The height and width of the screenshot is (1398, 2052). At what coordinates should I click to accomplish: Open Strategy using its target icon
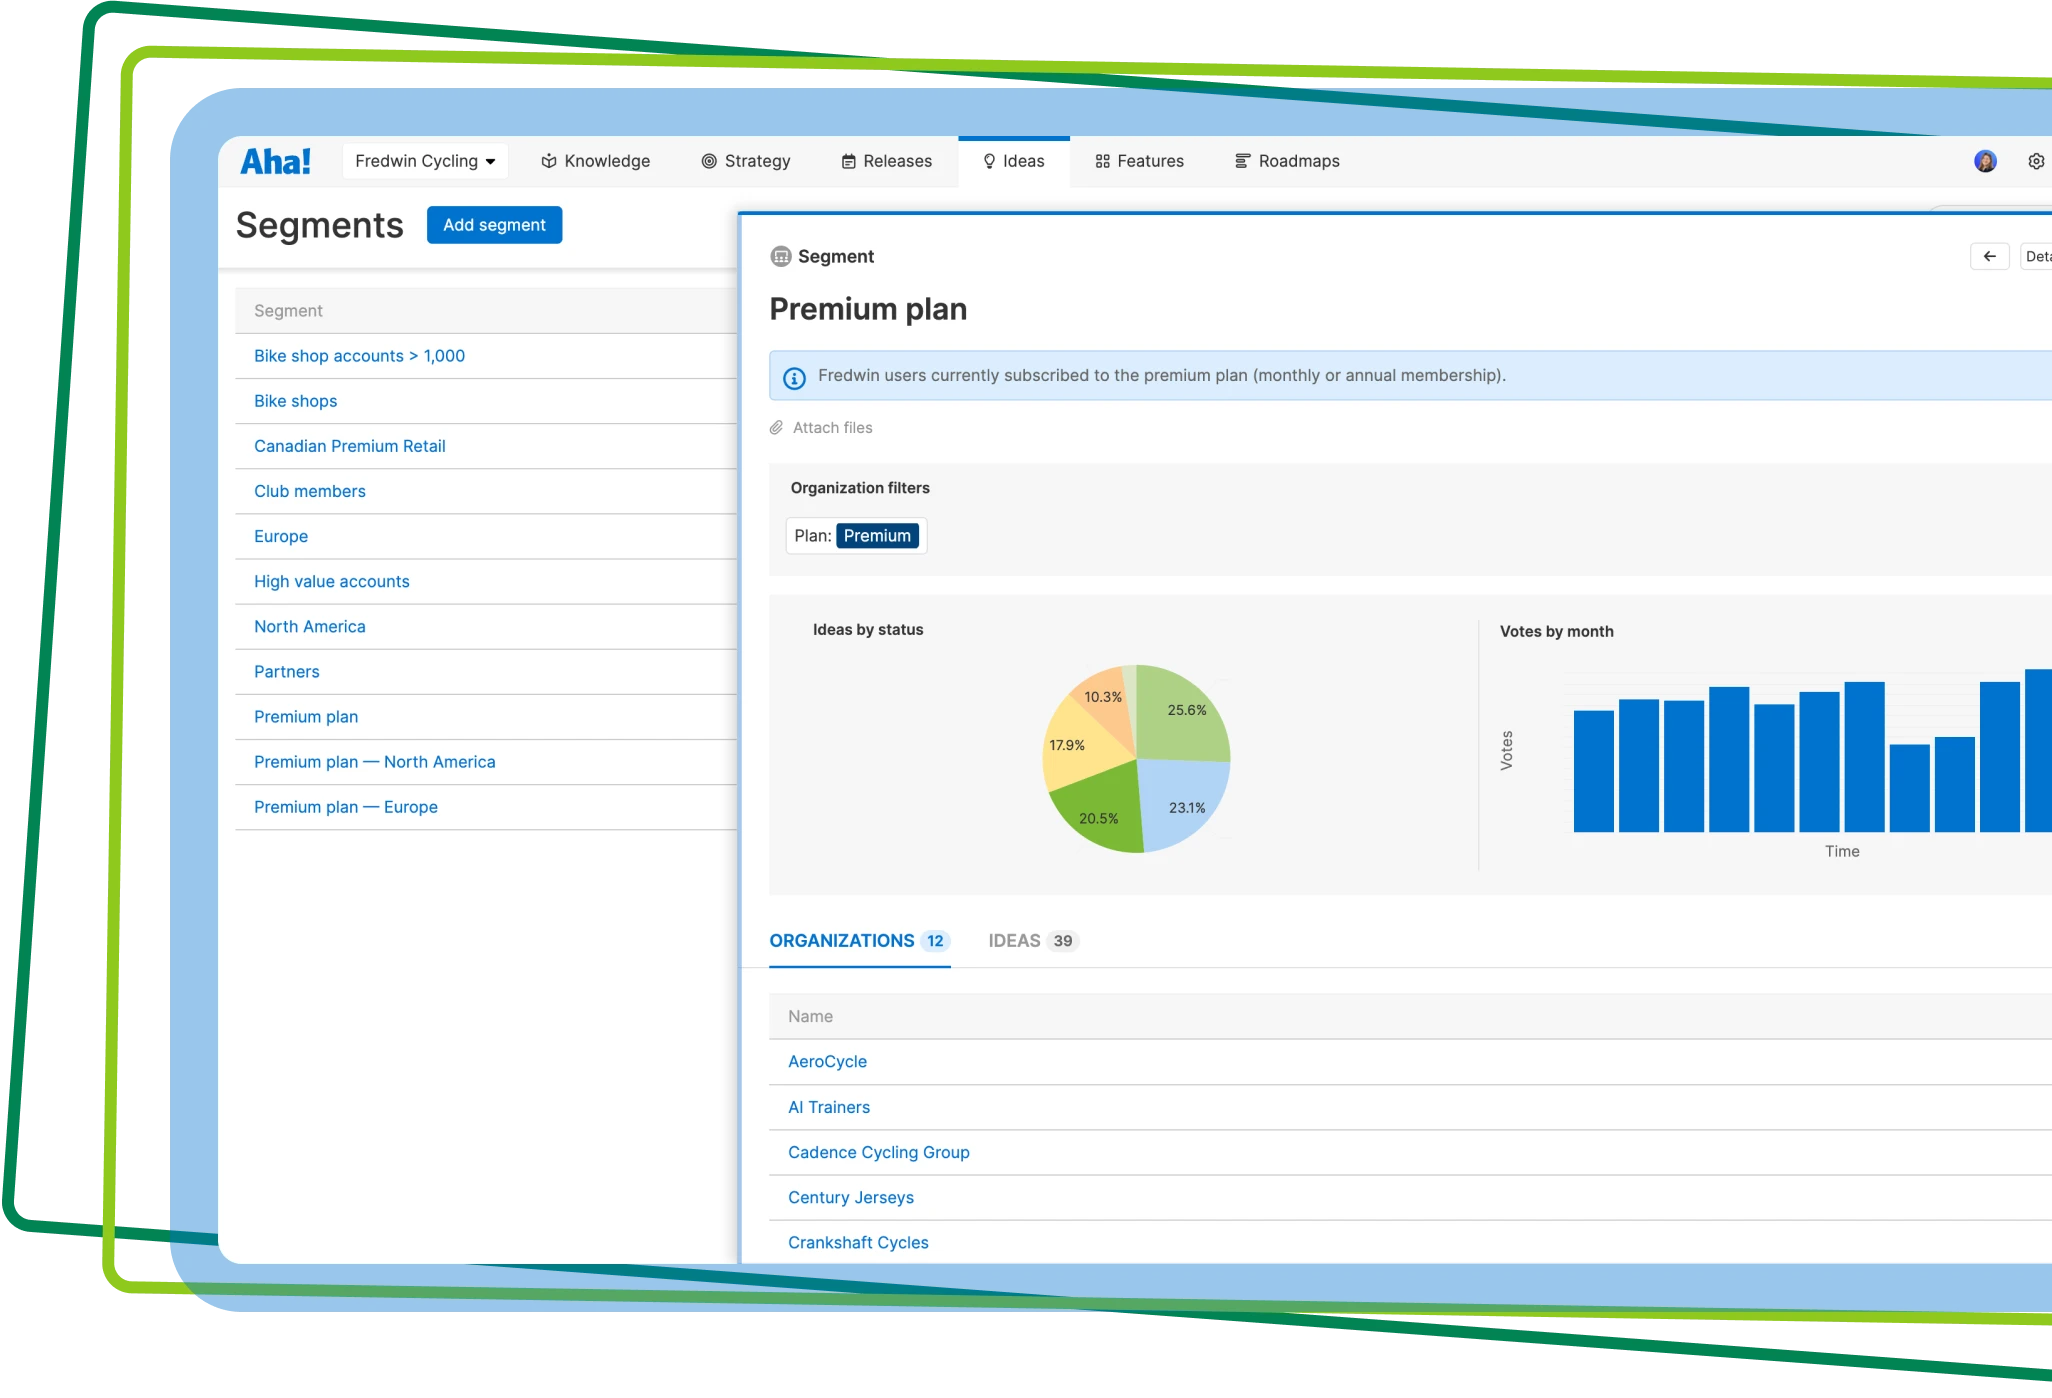(x=709, y=161)
